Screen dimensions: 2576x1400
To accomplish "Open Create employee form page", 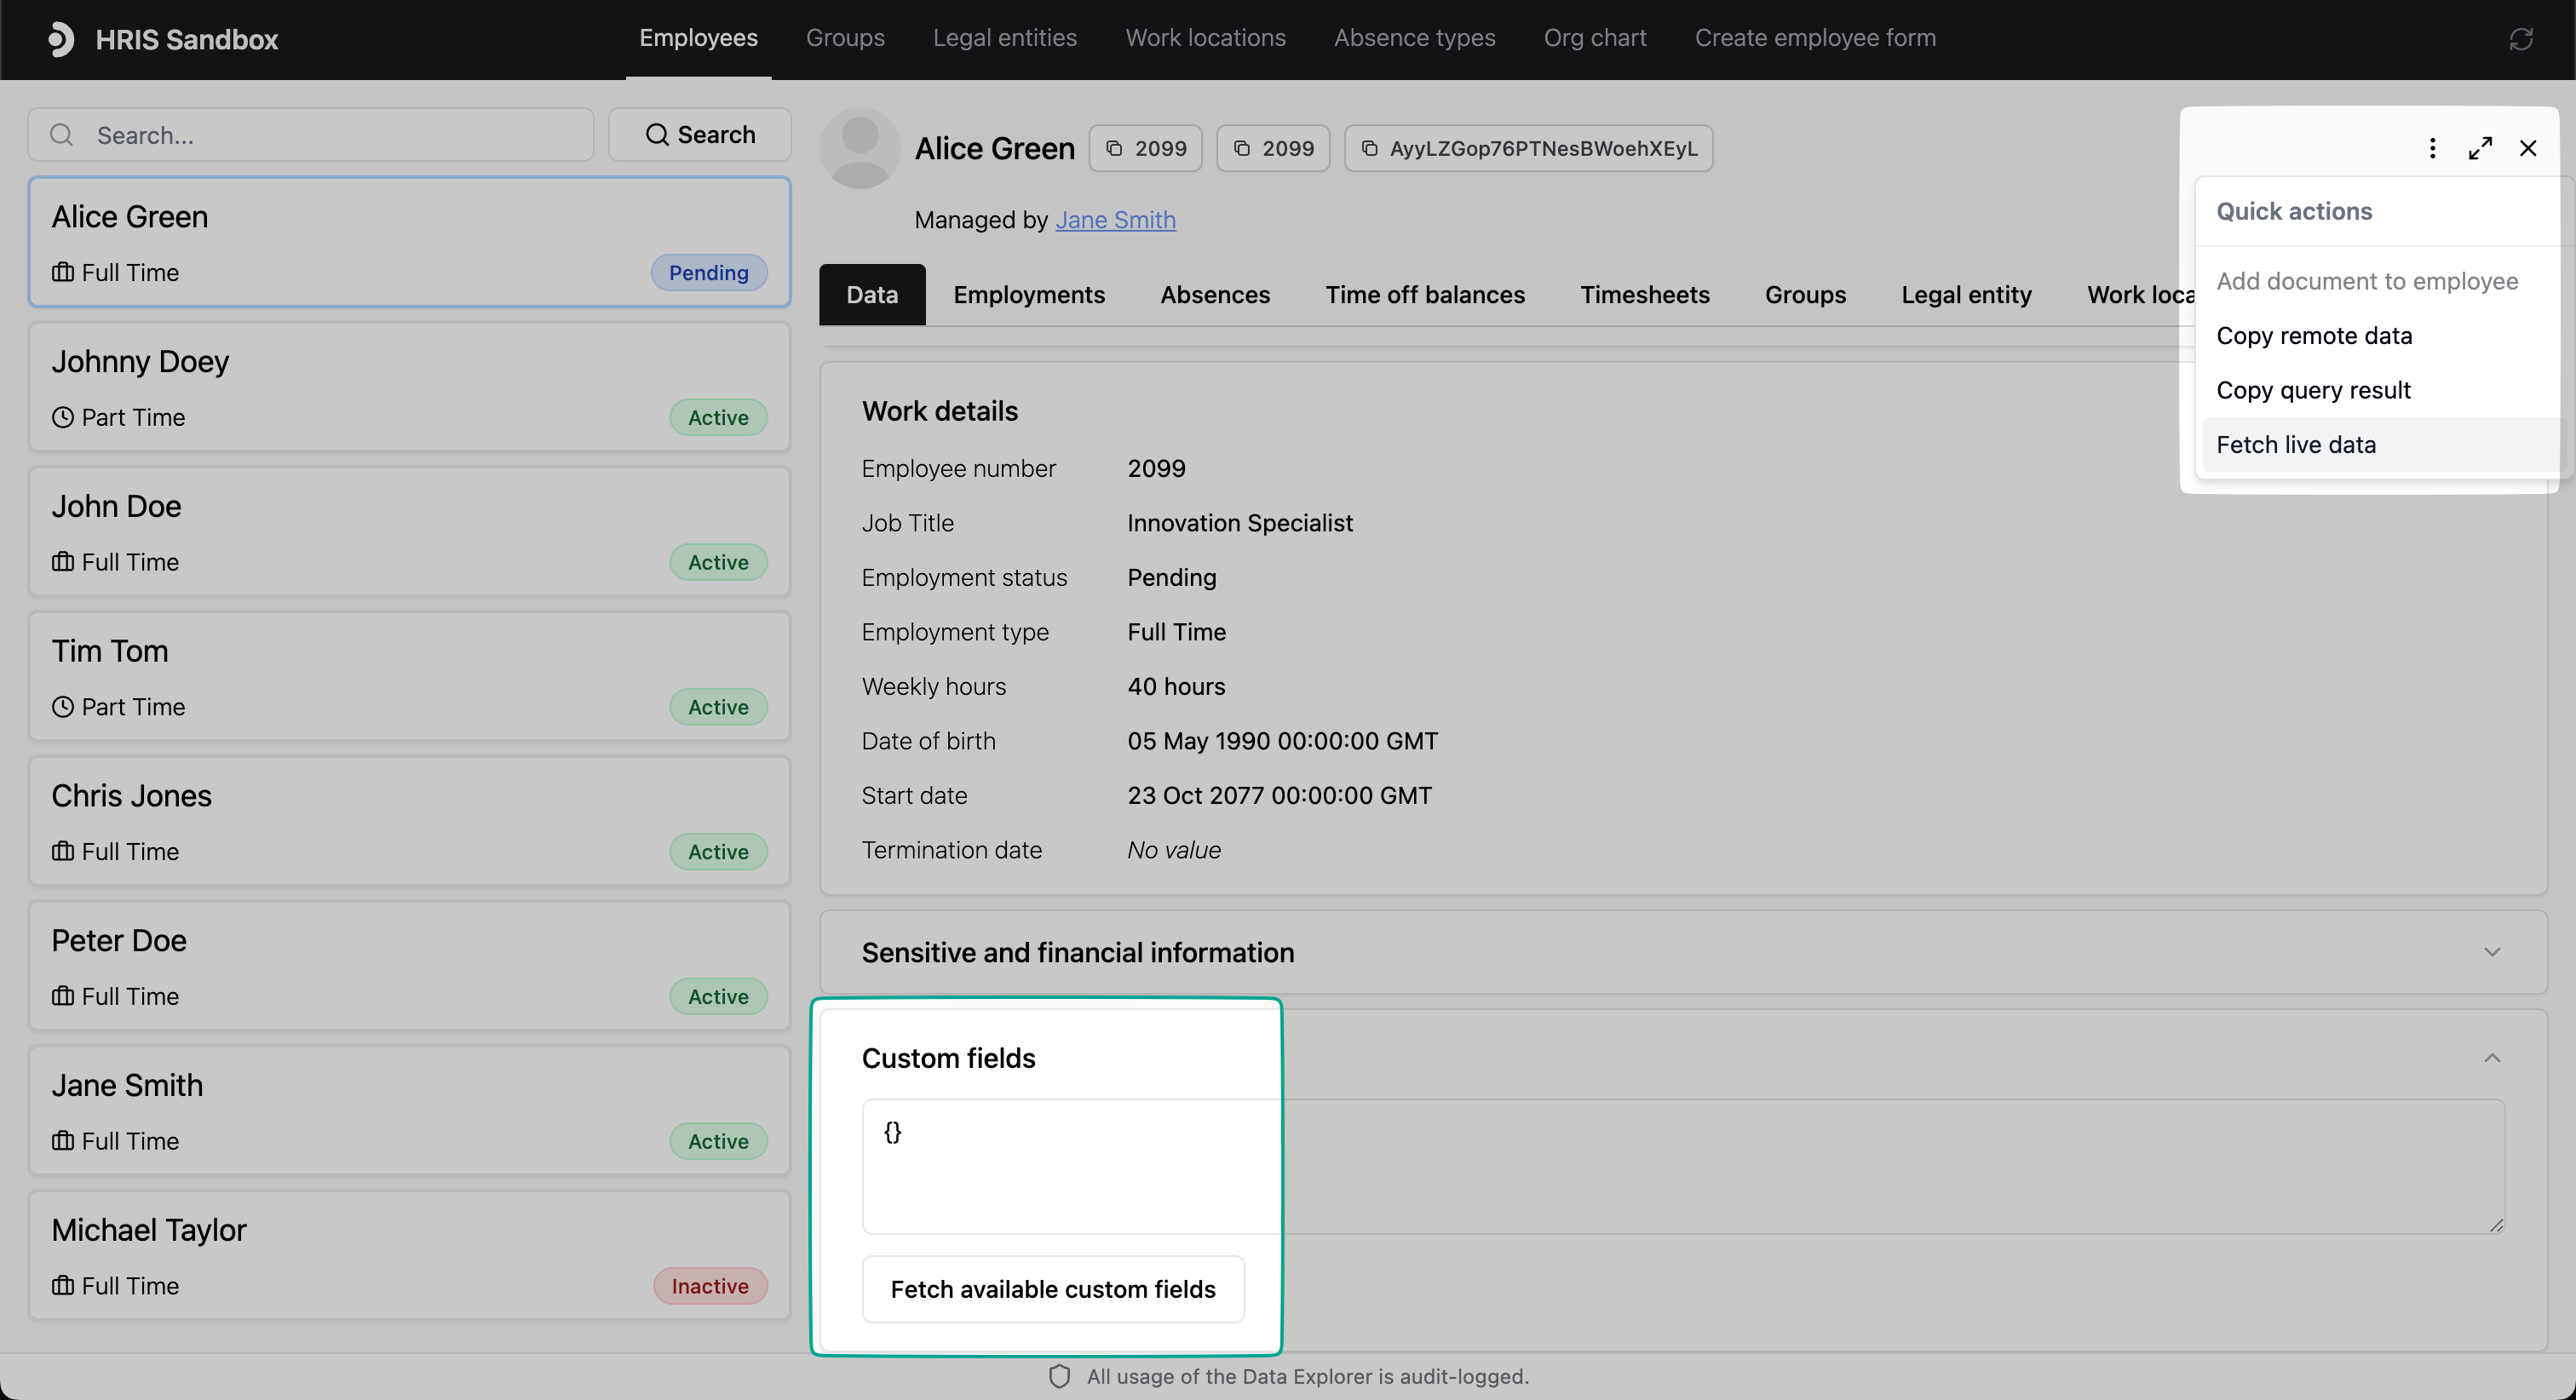I will (x=1815, y=38).
